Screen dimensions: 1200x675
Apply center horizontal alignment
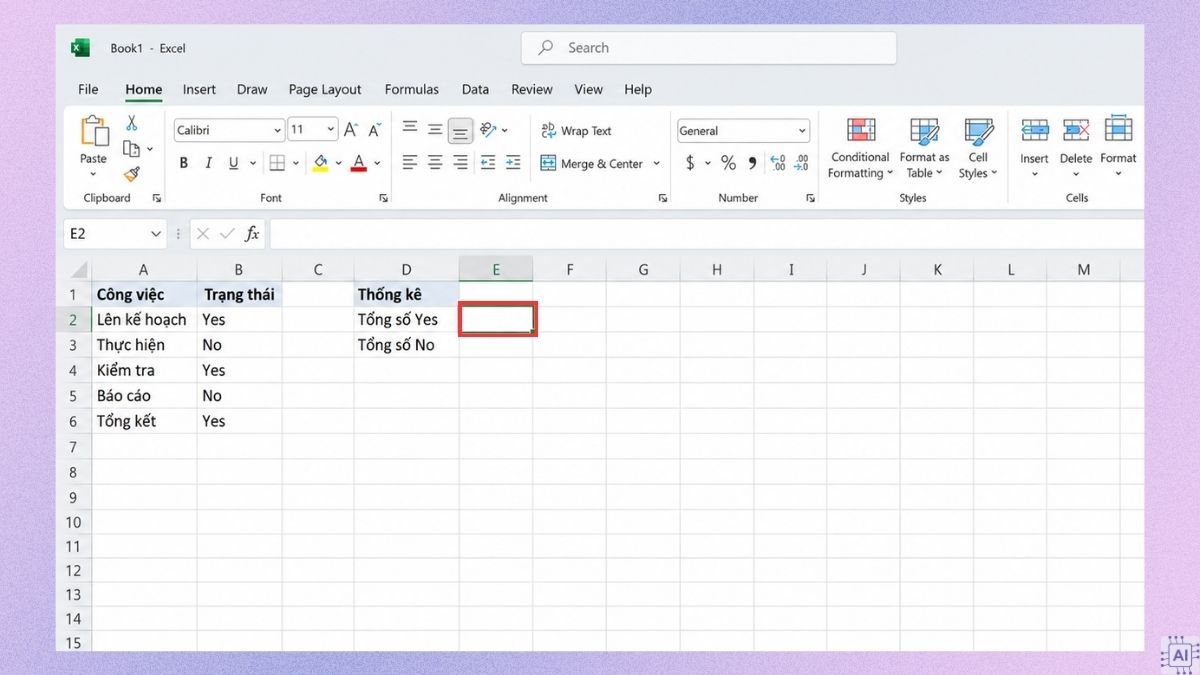(435, 162)
